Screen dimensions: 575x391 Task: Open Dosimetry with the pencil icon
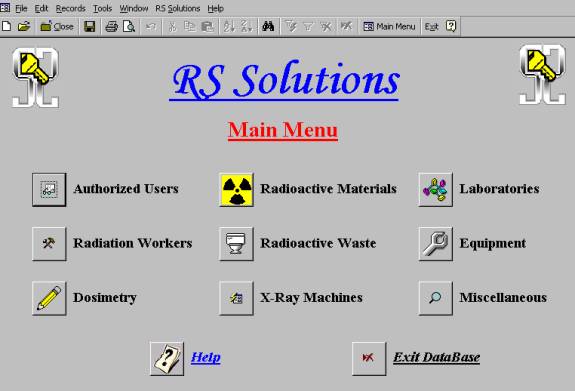(x=49, y=298)
